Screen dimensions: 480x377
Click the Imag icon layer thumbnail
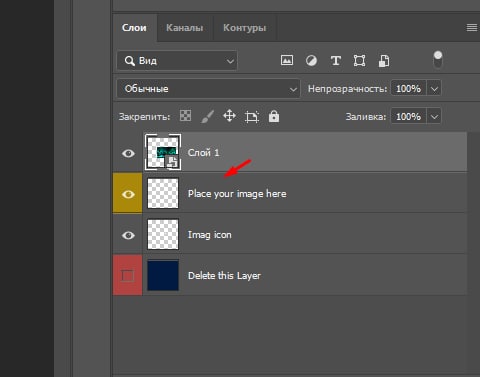[163, 234]
